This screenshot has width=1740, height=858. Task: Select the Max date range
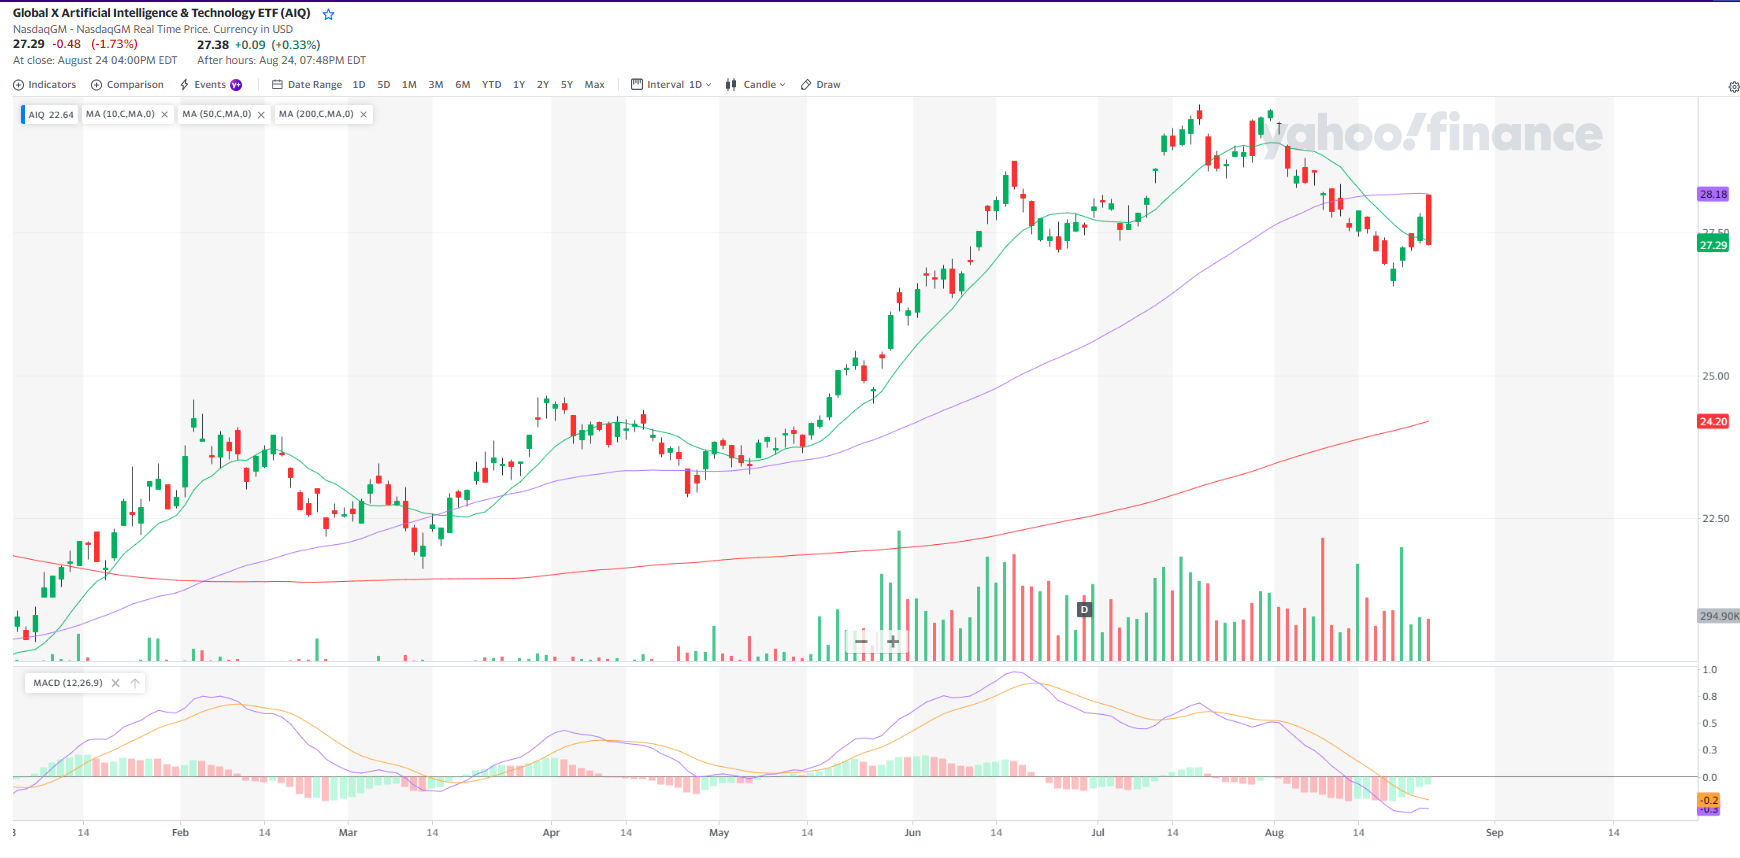tap(595, 85)
